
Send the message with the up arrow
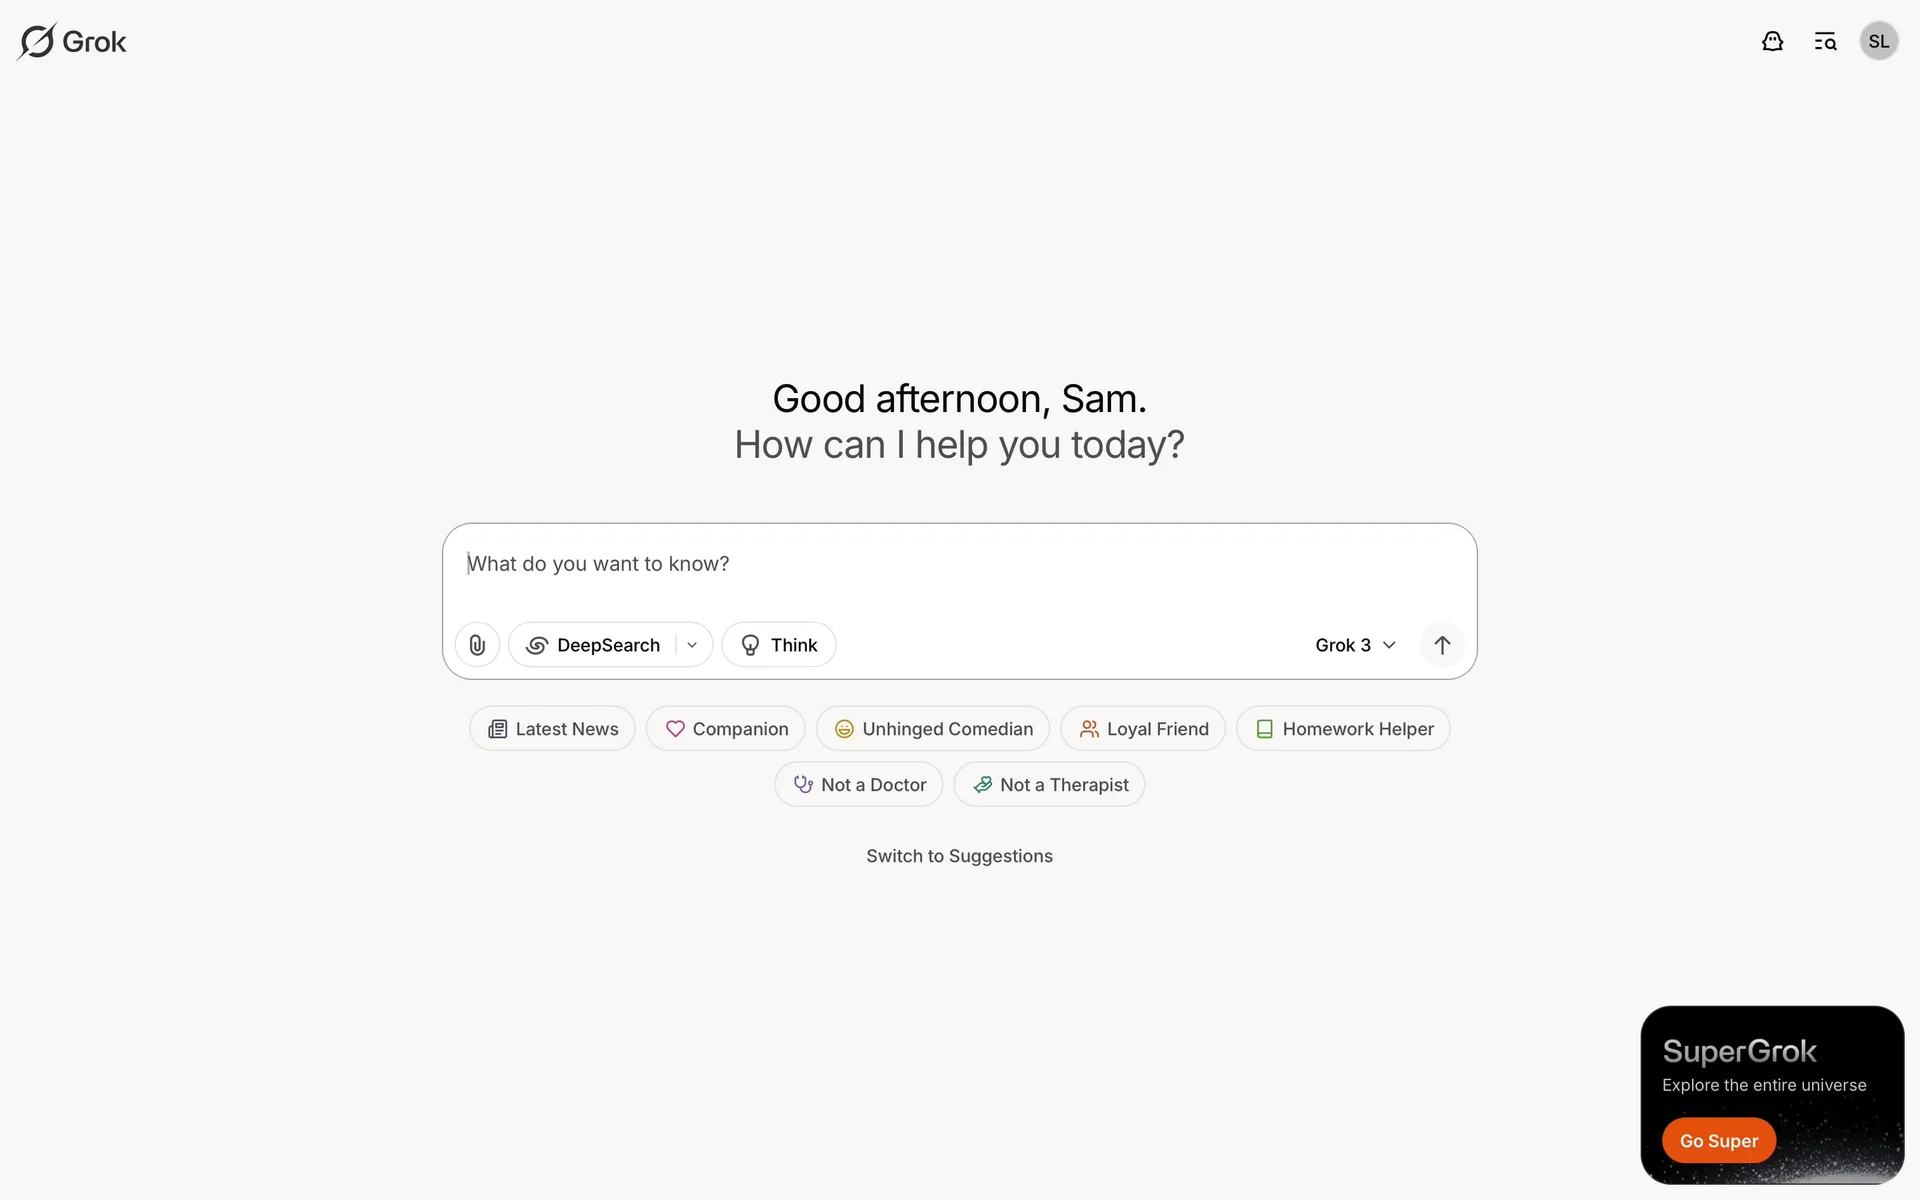point(1442,645)
